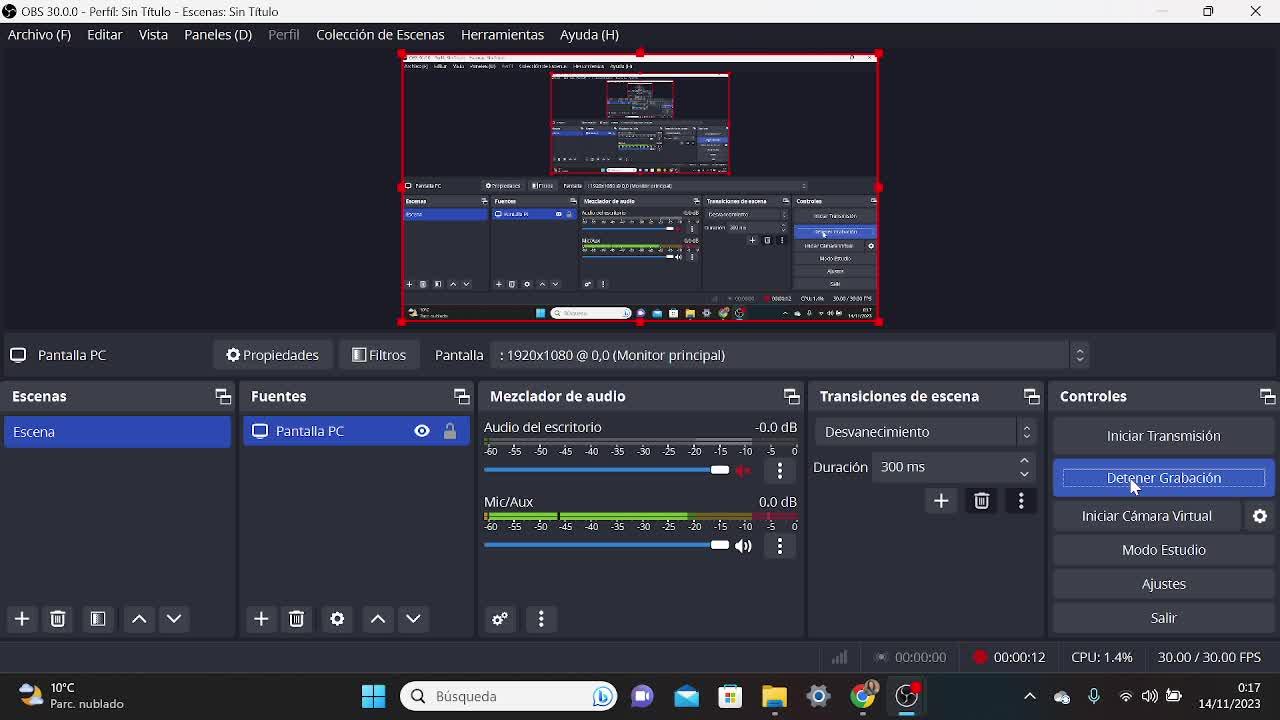1280x720 pixels.
Task: Remove transition with trash icon
Action: pyautogui.click(x=981, y=501)
